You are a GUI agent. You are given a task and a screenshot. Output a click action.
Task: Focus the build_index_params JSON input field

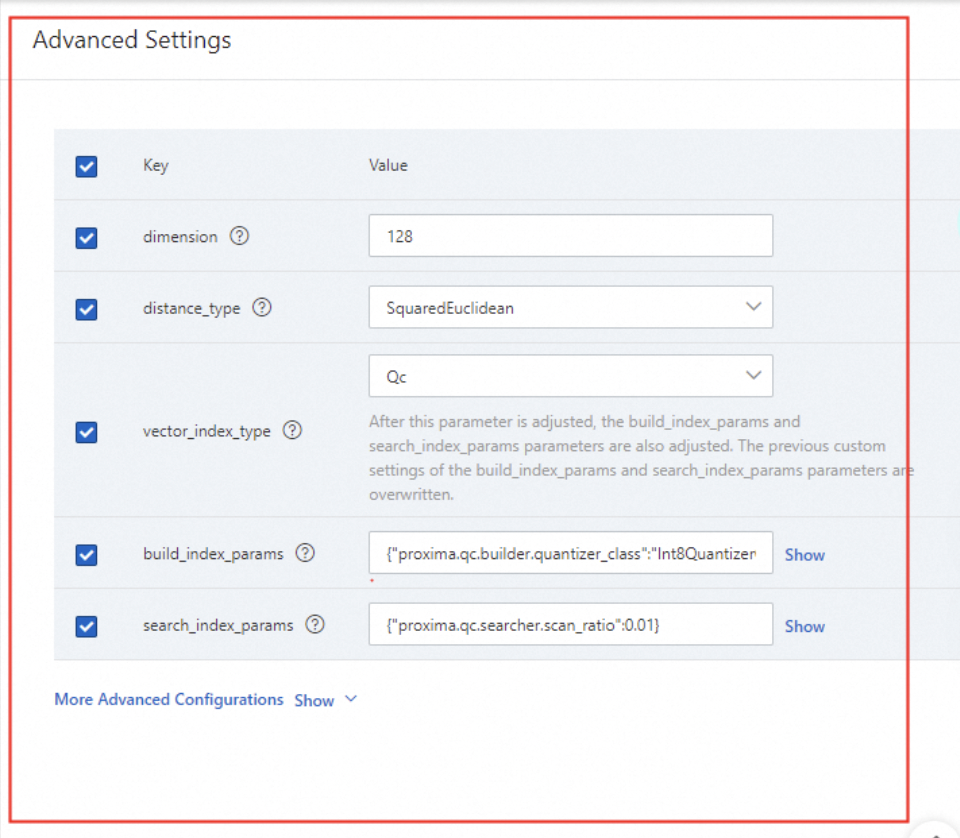[570, 553]
